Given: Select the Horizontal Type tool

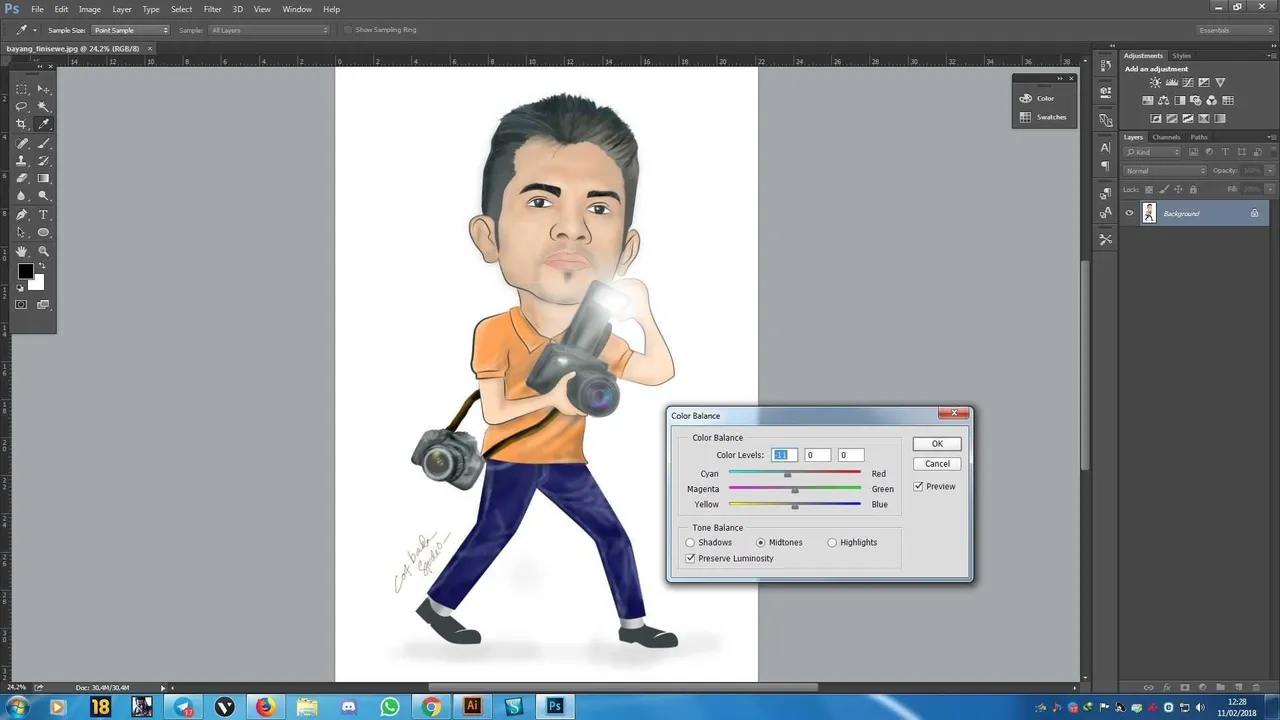Looking at the screenshot, I should pos(44,215).
